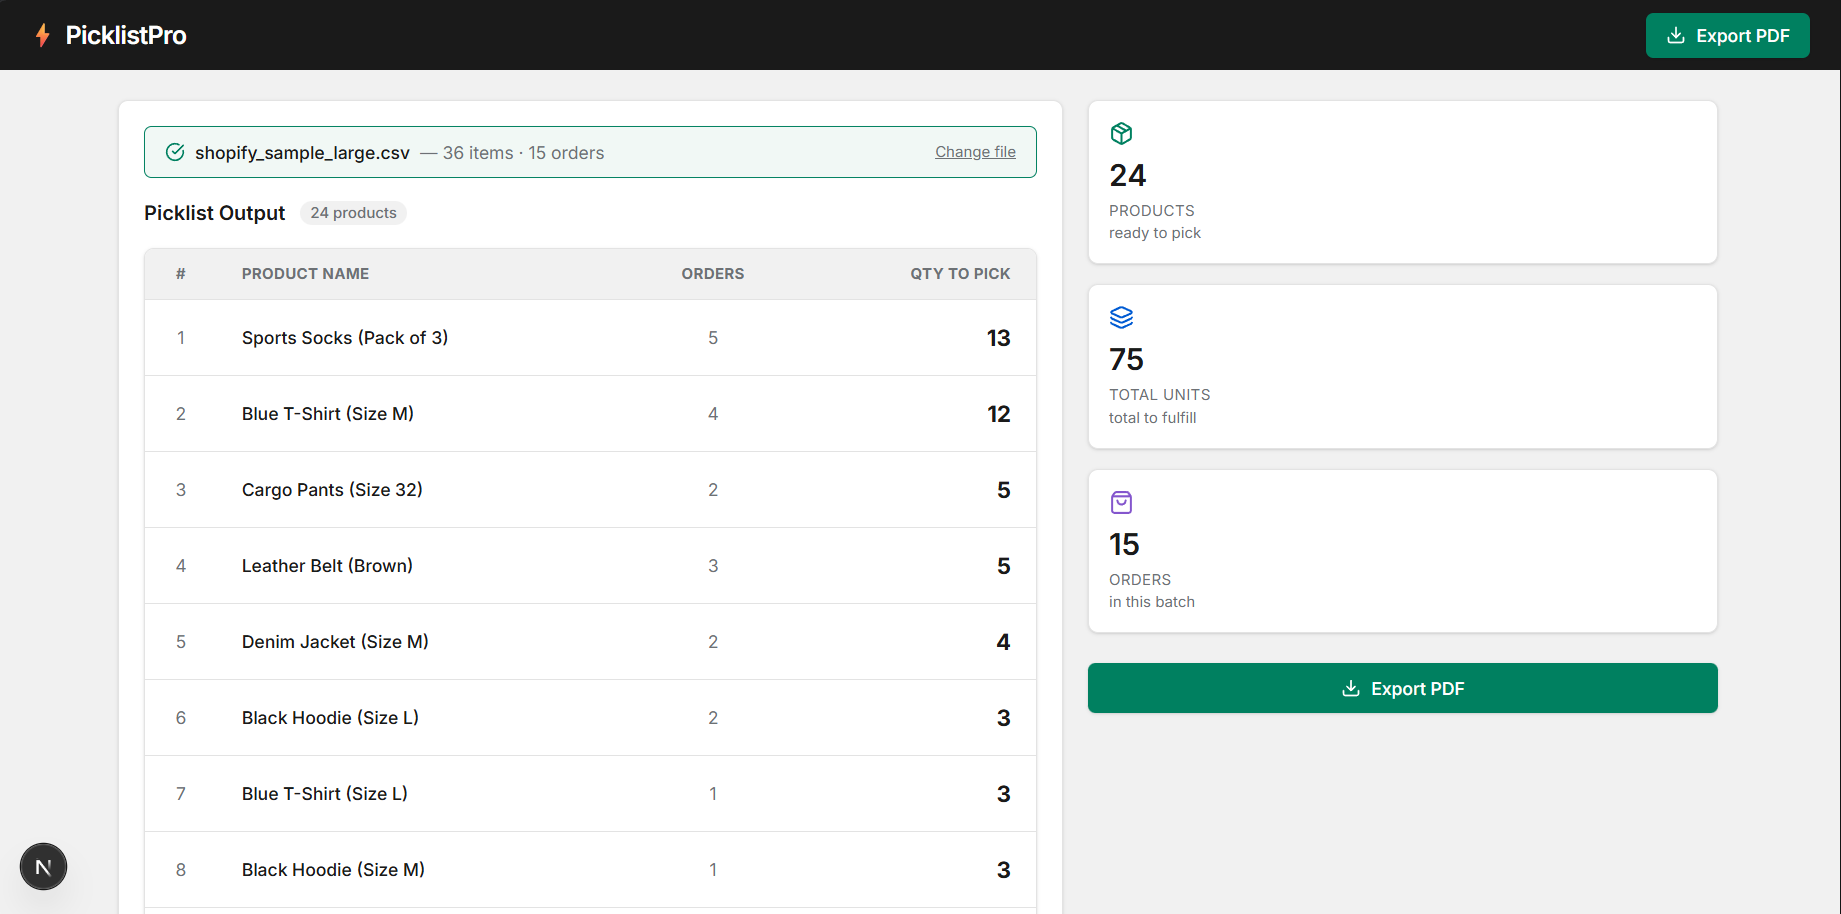Click quantity 13 for Sports Socks
This screenshot has width=1841, height=914.
point(998,338)
